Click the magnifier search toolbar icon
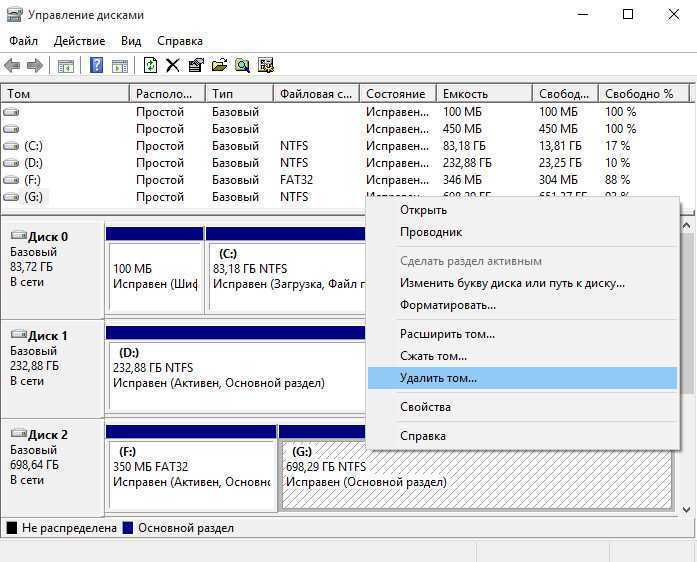Screen dimensions: 697x562 pyautogui.click(x=242, y=65)
